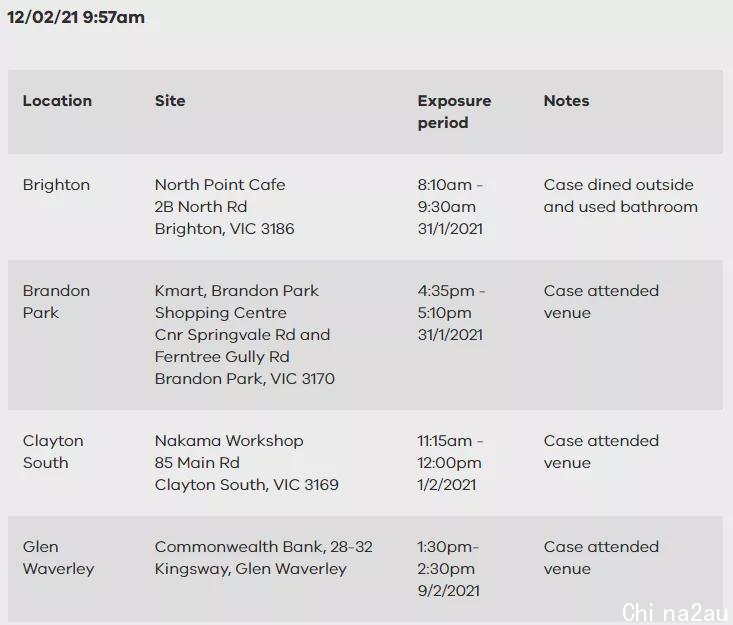Viewport: 733px width, 625px height.
Task: Click the 12/02/21 9:57am timestamp heading
Action: pos(76,17)
